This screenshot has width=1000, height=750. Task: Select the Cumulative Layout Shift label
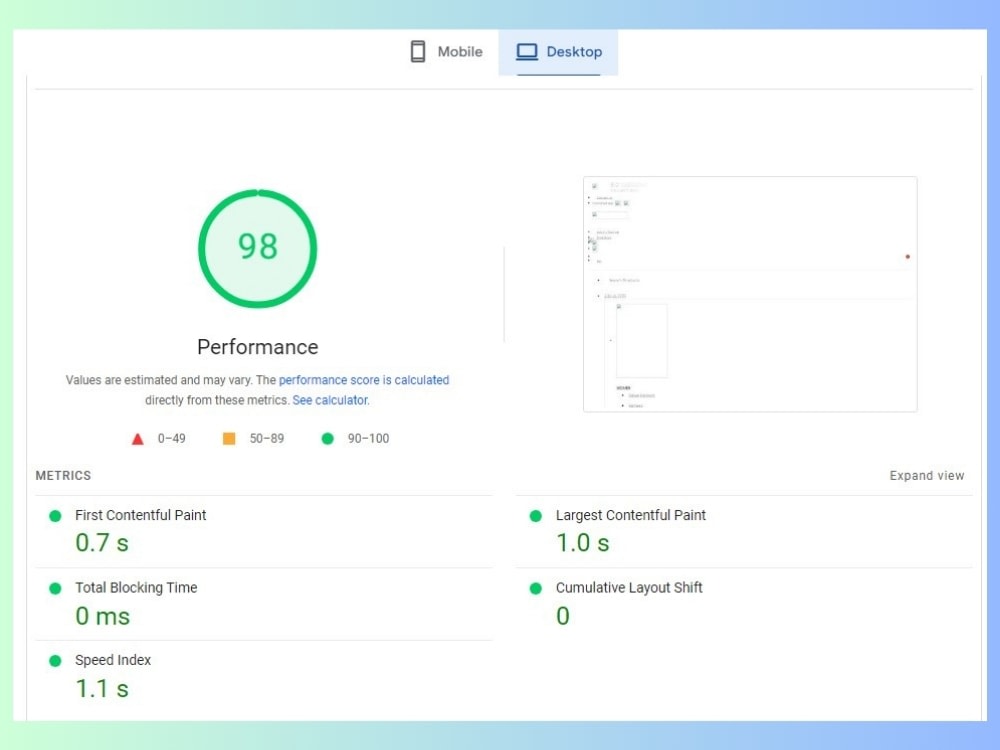[629, 587]
